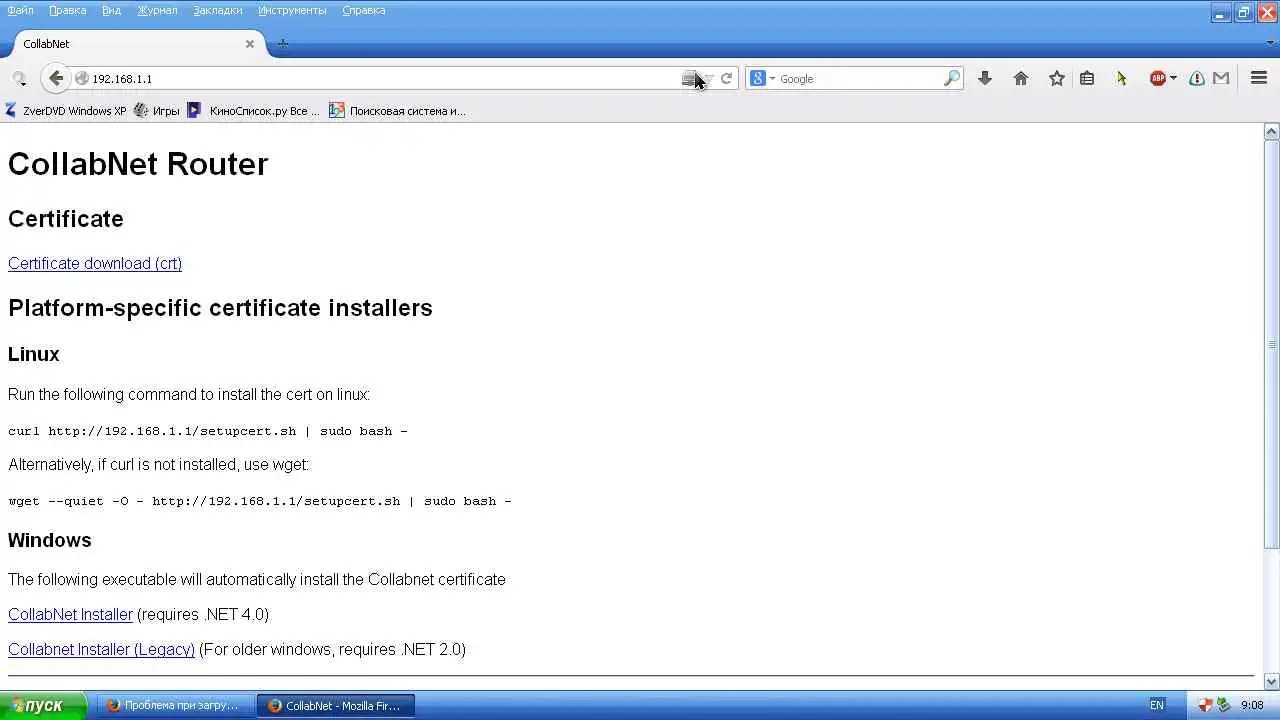This screenshot has width=1280, height=720.
Task: Click the warning triangle toolbar icon
Action: click(1197, 78)
